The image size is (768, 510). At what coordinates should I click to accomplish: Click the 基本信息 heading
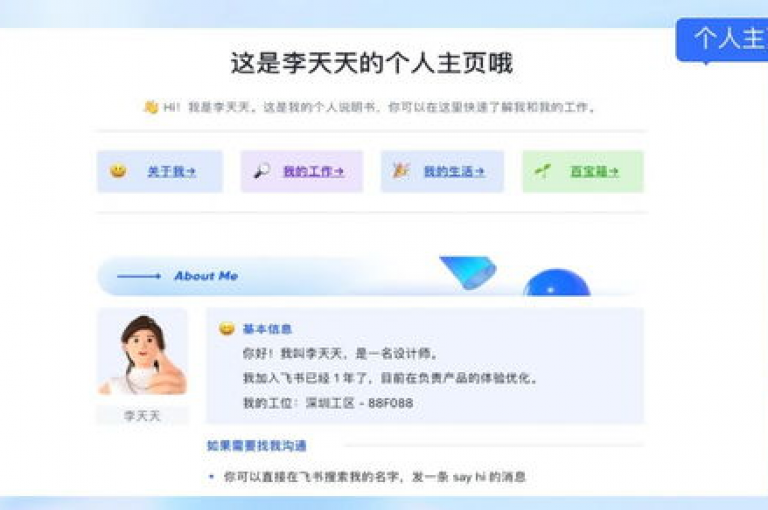[267, 329]
